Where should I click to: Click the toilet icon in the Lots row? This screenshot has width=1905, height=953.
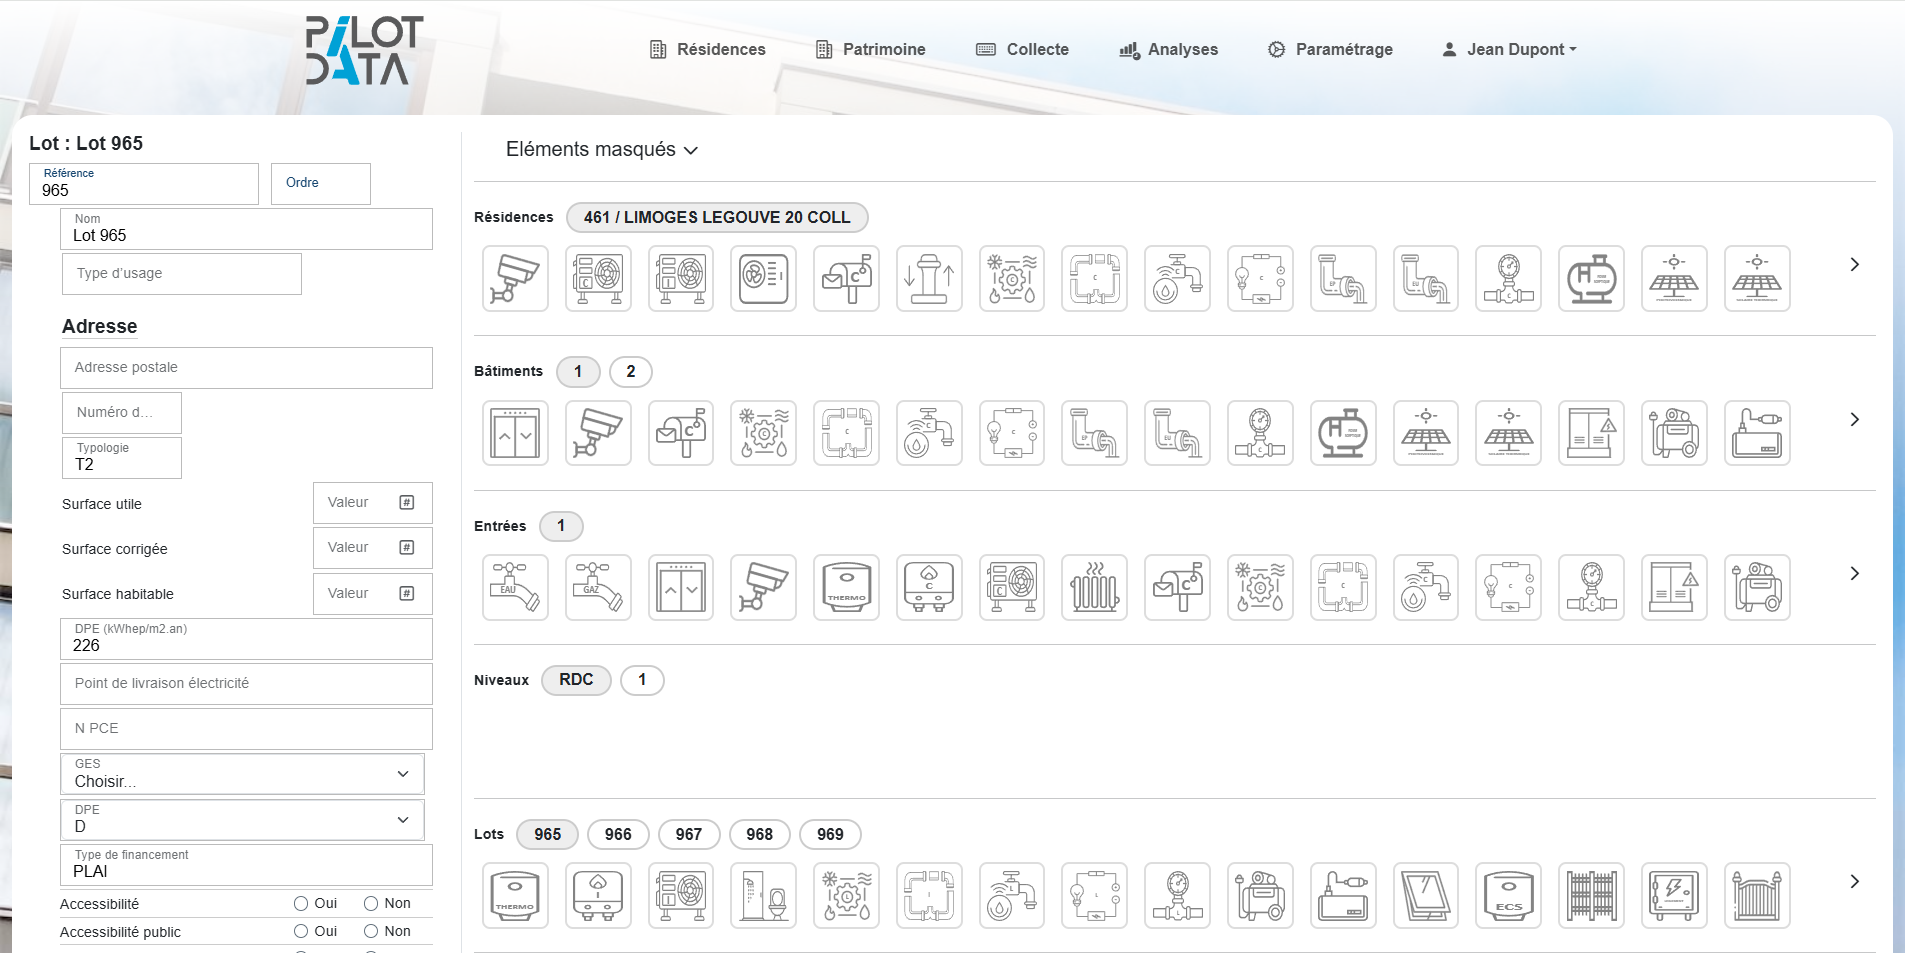click(x=763, y=895)
